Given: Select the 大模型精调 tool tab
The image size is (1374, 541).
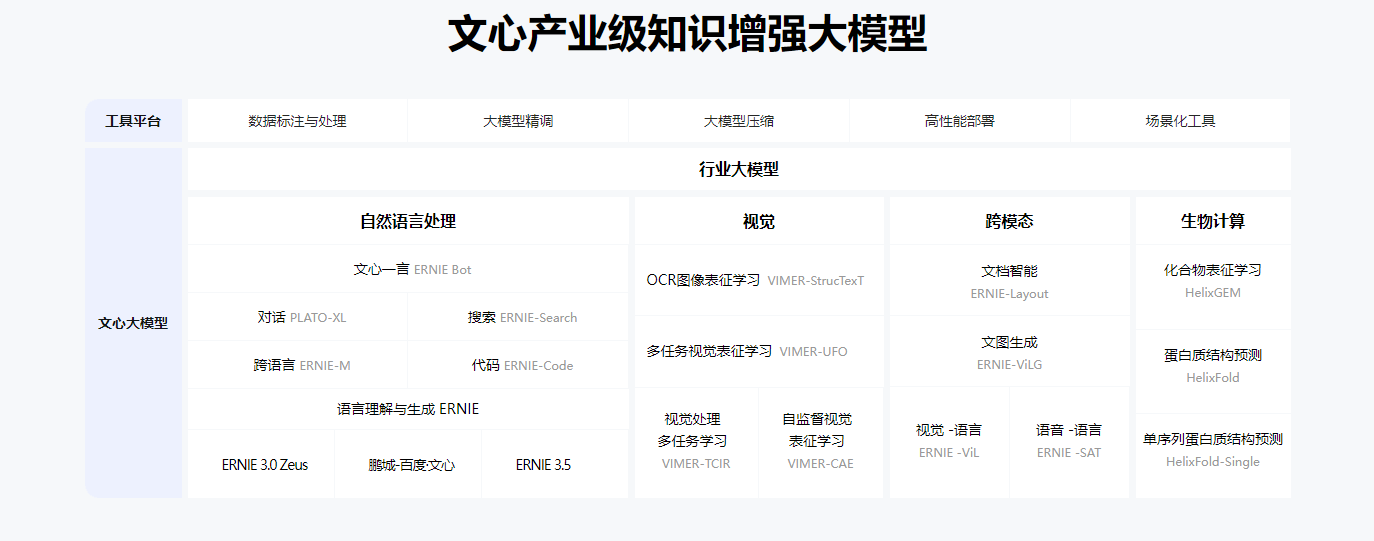Looking at the screenshot, I should click(518, 121).
